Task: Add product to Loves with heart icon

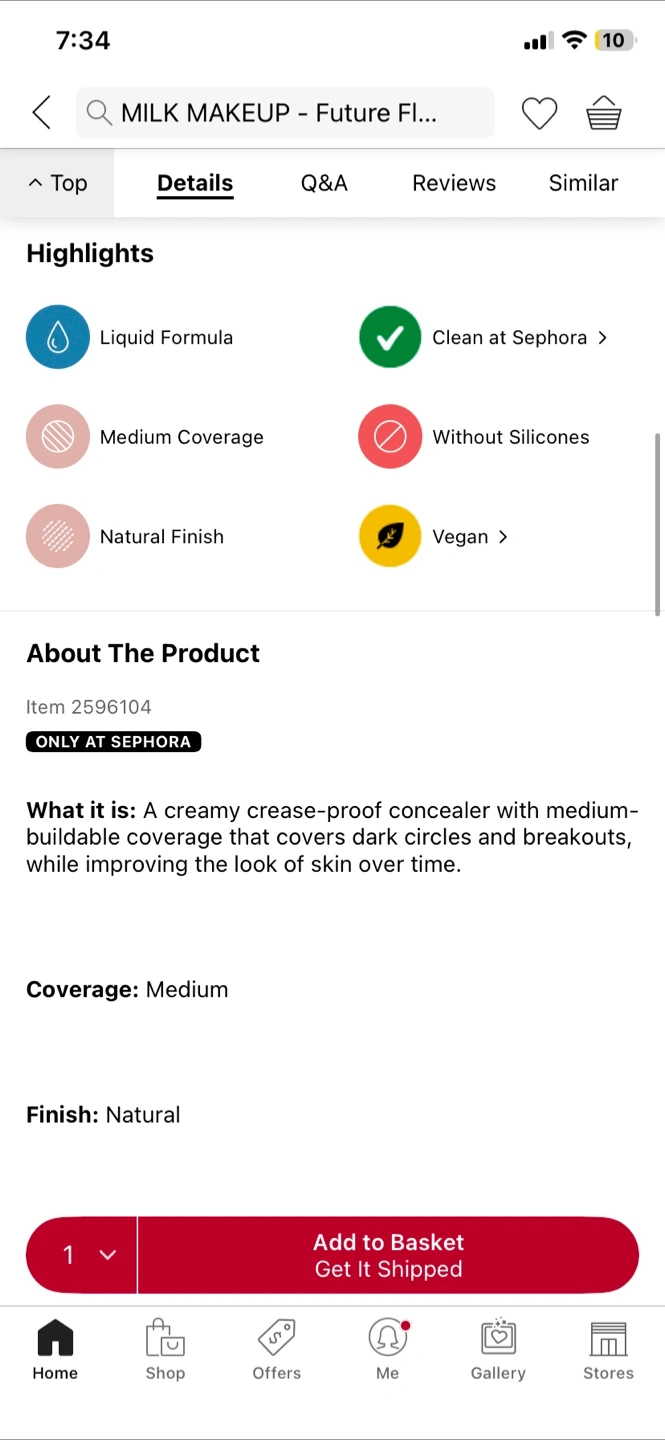Action: pyautogui.click(x=539, y=113)
